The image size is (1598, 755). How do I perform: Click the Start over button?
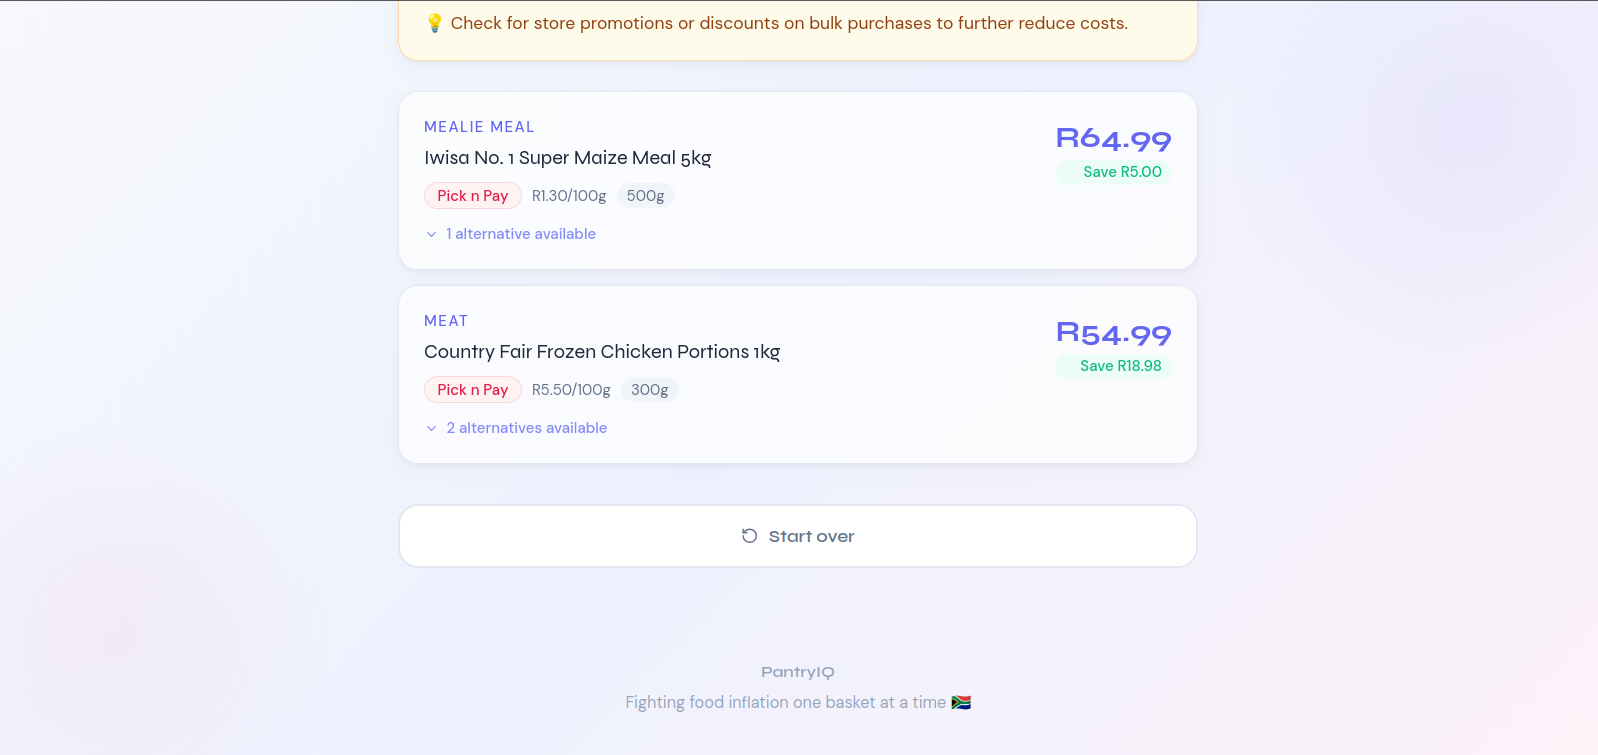798,536
